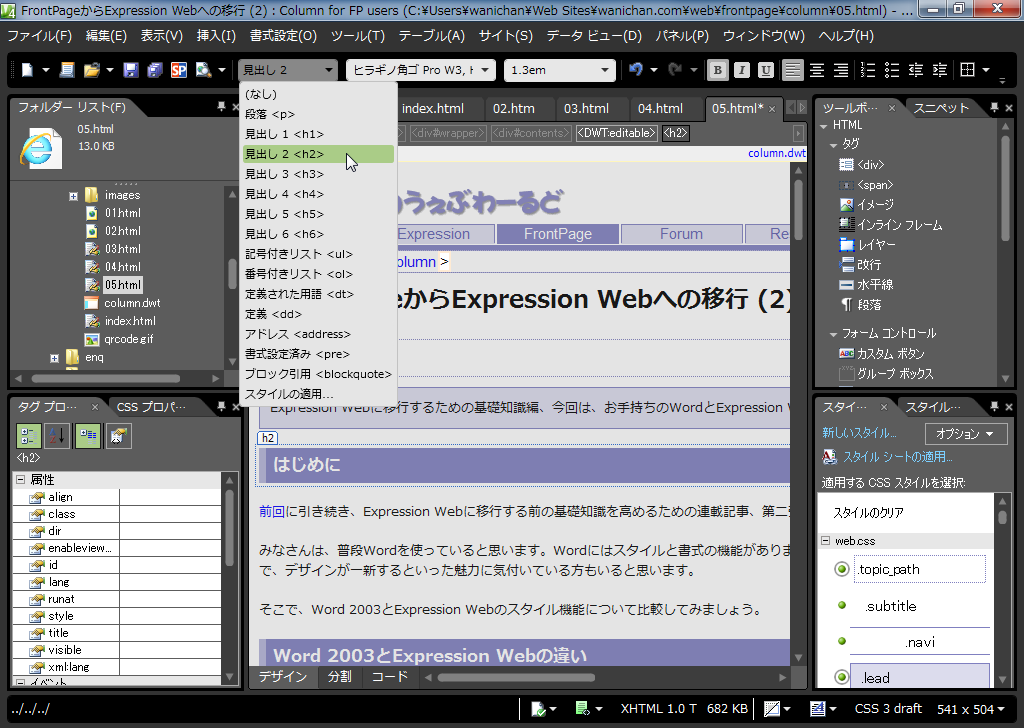Click the Redo arrow icon

pos(675,69)
